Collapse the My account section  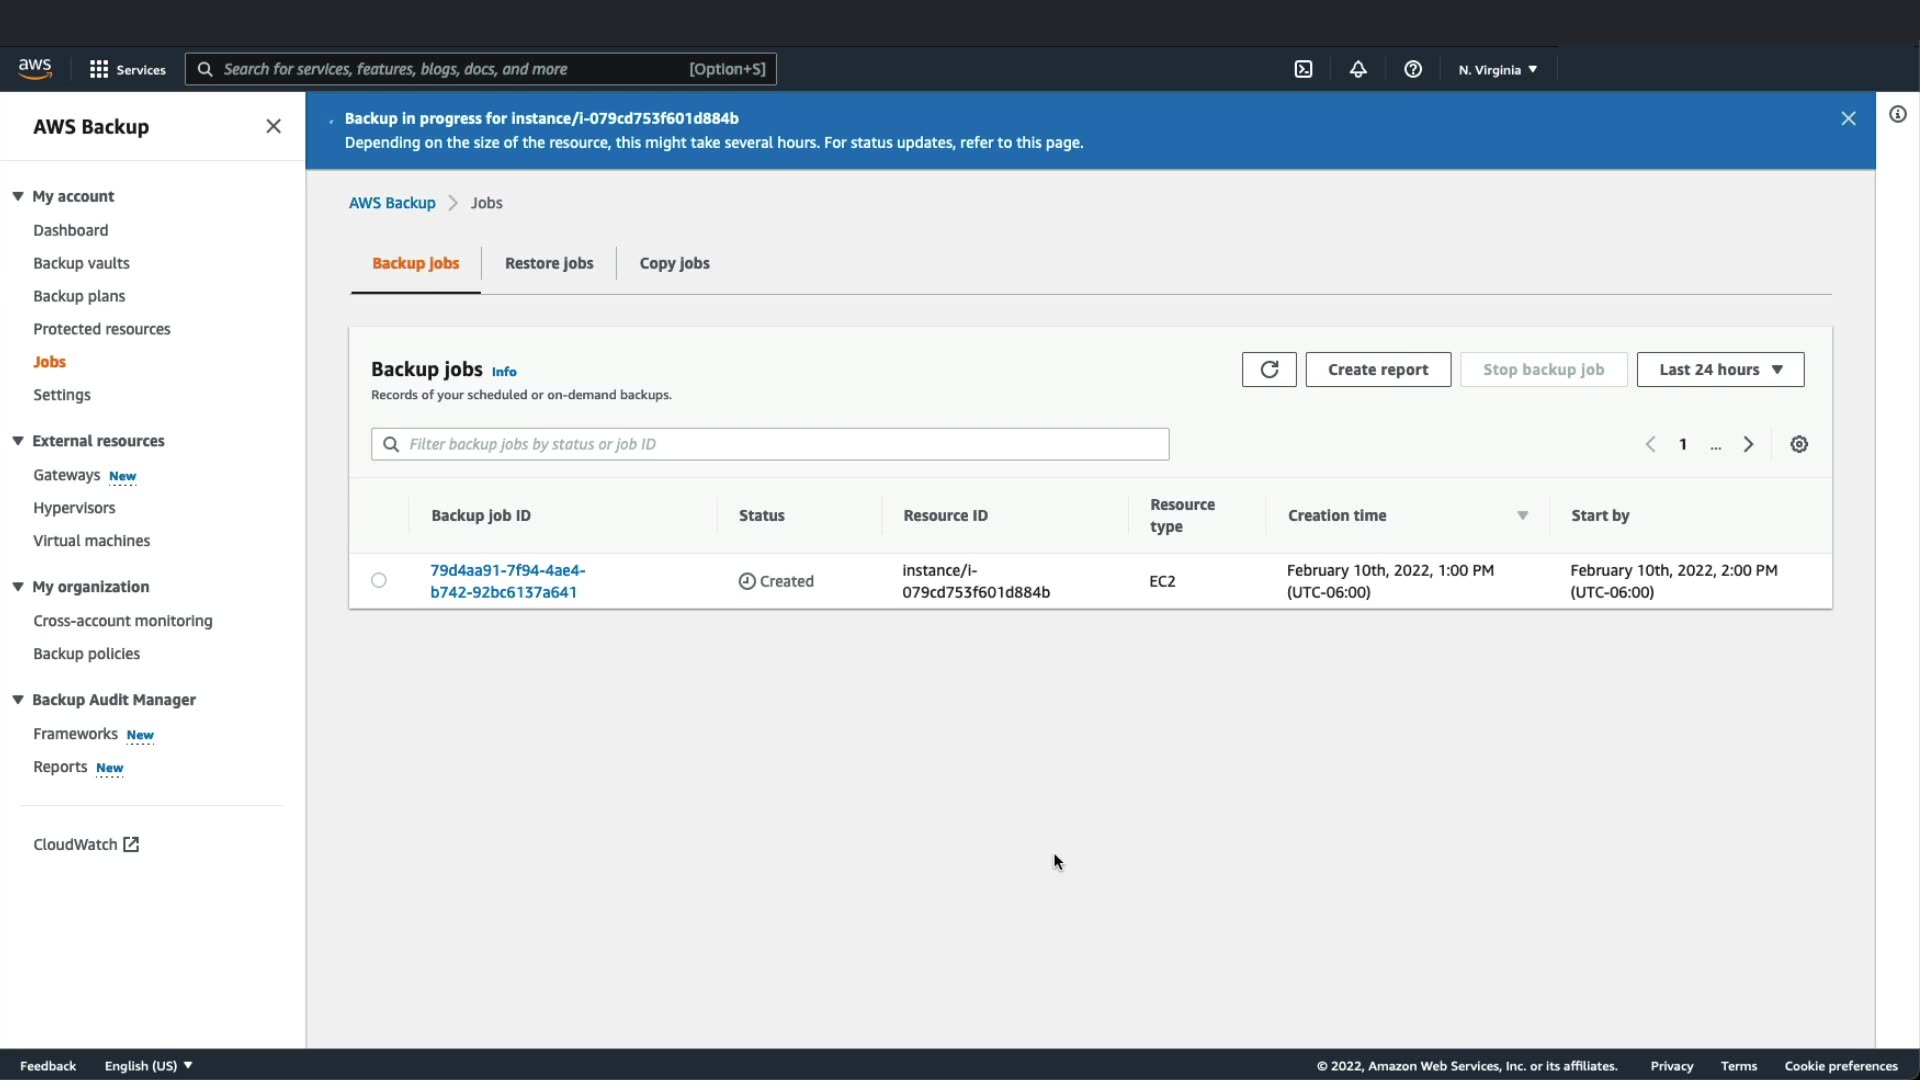(x=18, y=196)
